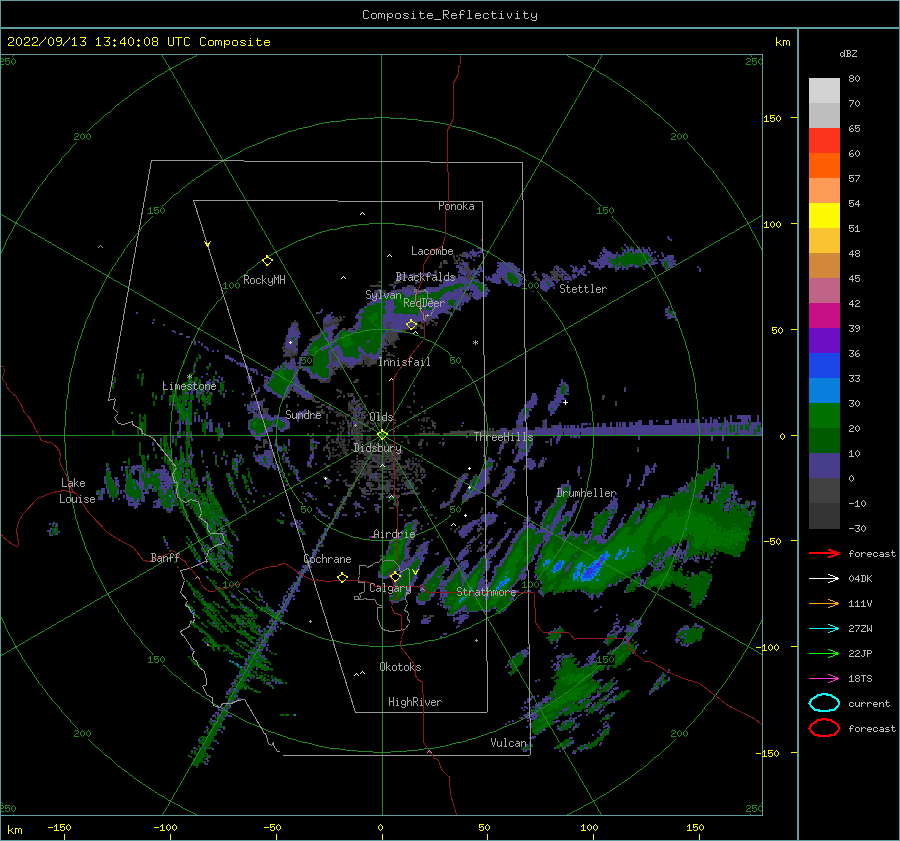The width and height of the screenshot is (900, 841).
Task: Click the Vulcan label
Action: pos(508,743)
